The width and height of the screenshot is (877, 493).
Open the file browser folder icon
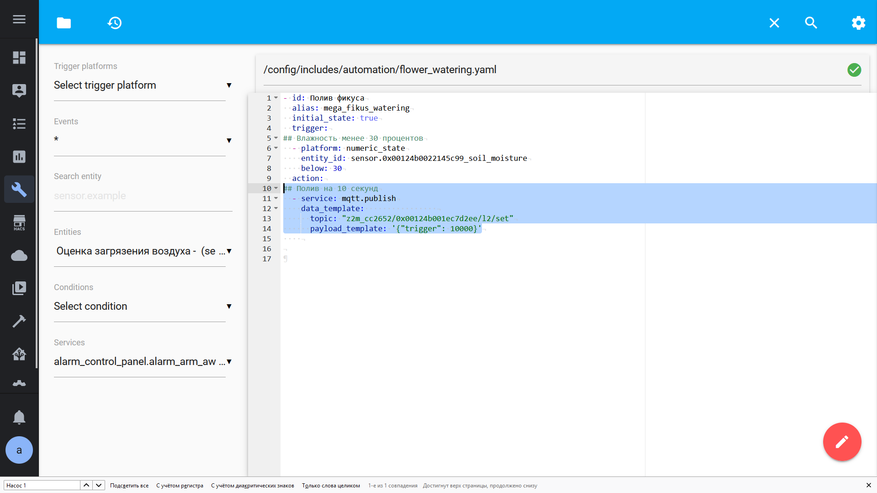point(64,23)
